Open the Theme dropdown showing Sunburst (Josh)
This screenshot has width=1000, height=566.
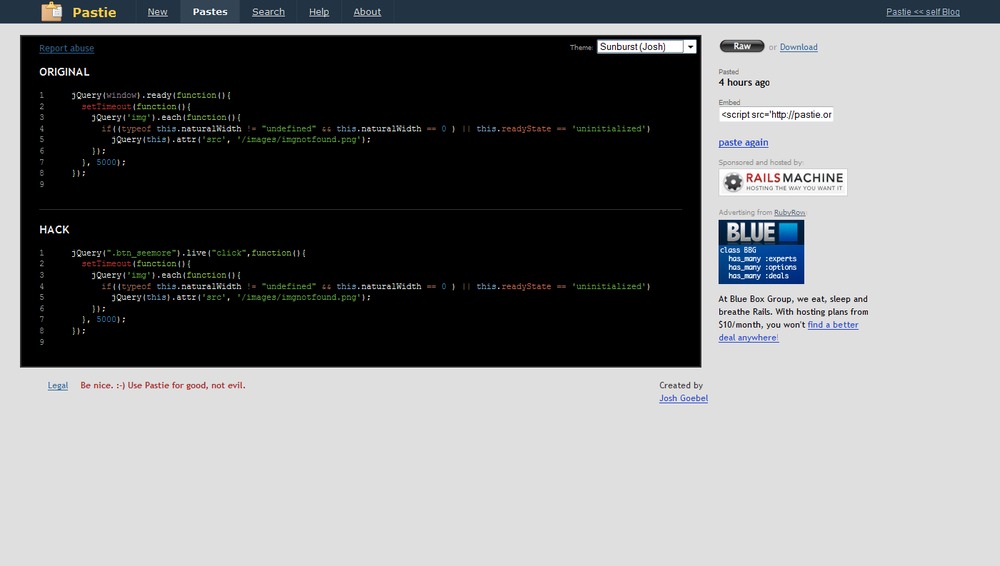click(640, 47)
